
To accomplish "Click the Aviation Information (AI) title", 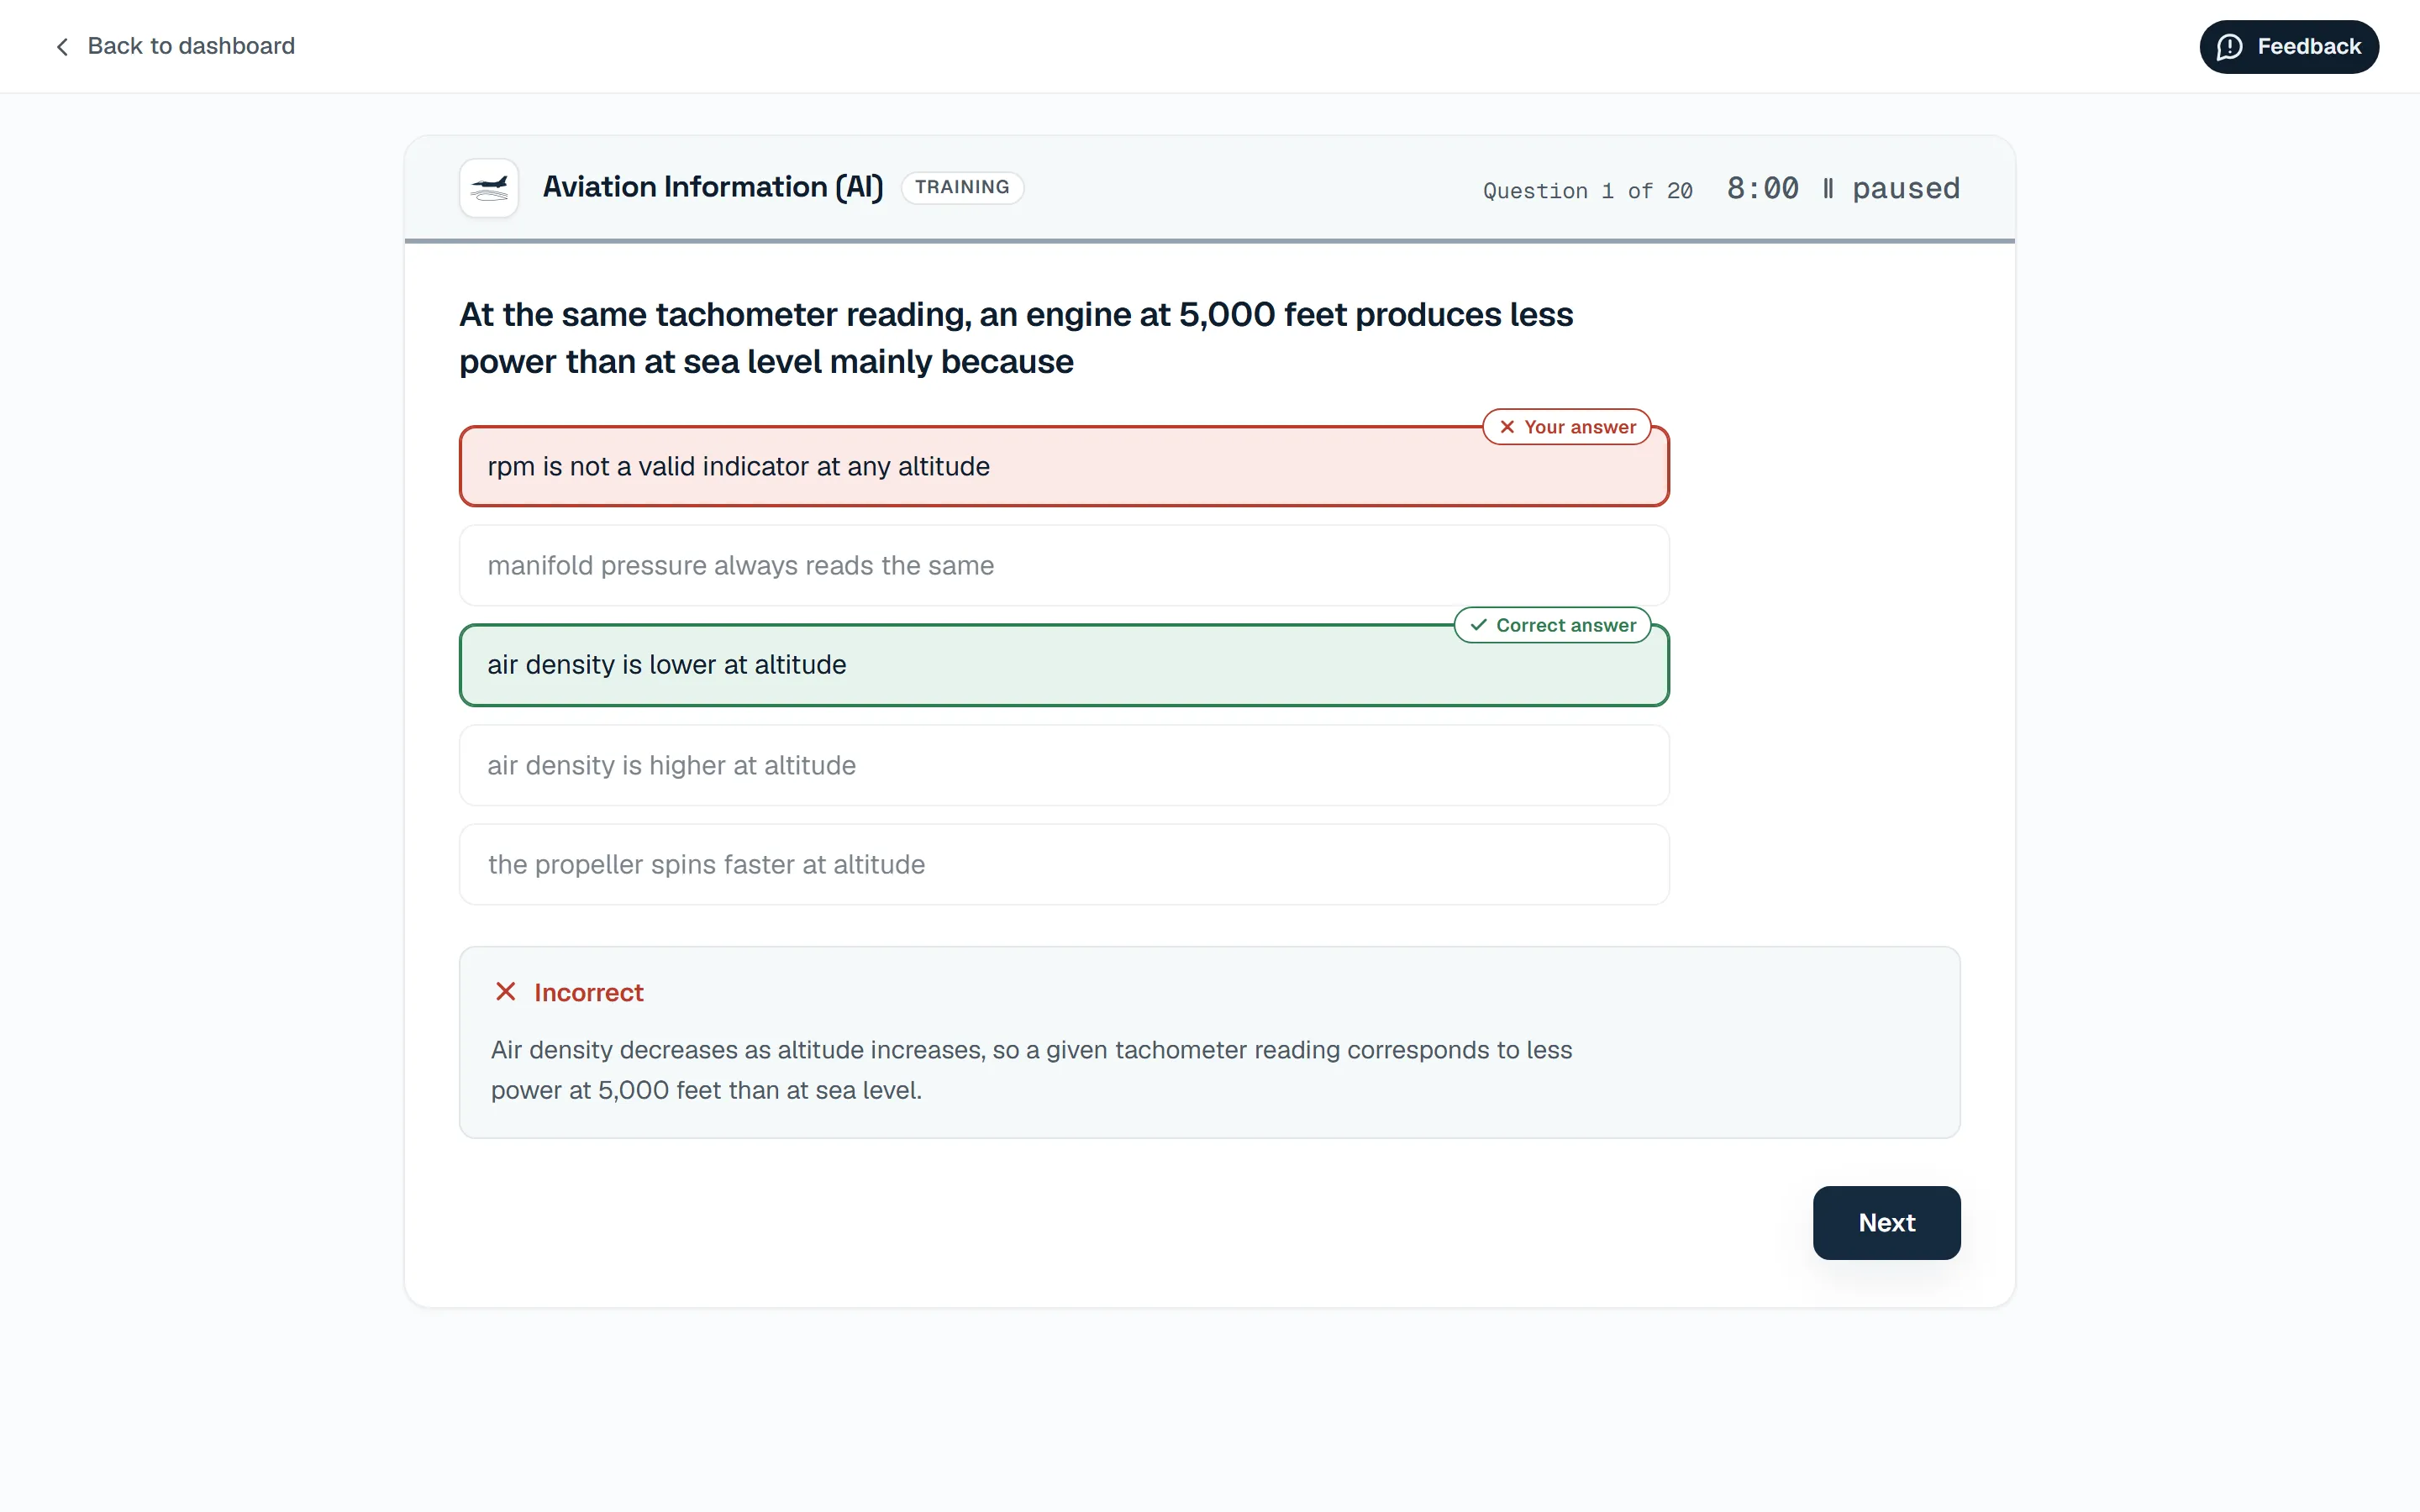I will (713, 187).
